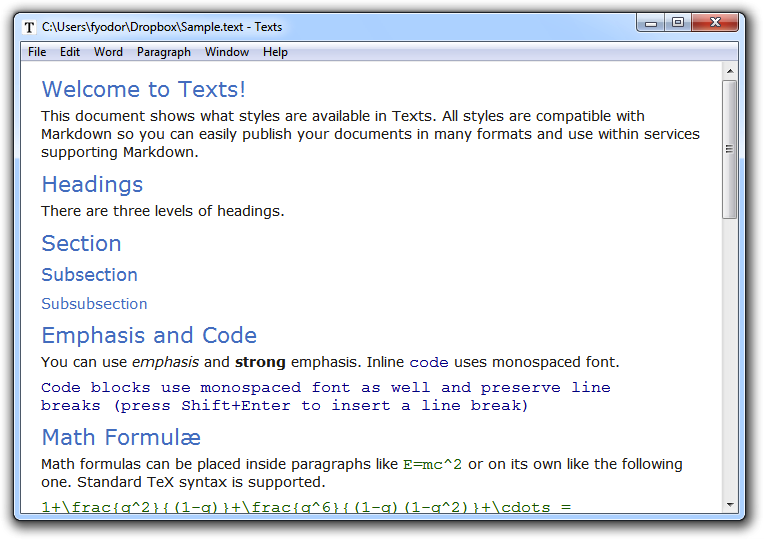
Task: Click the vertical scrollbar thumb
Action: [x=730, y=150]
